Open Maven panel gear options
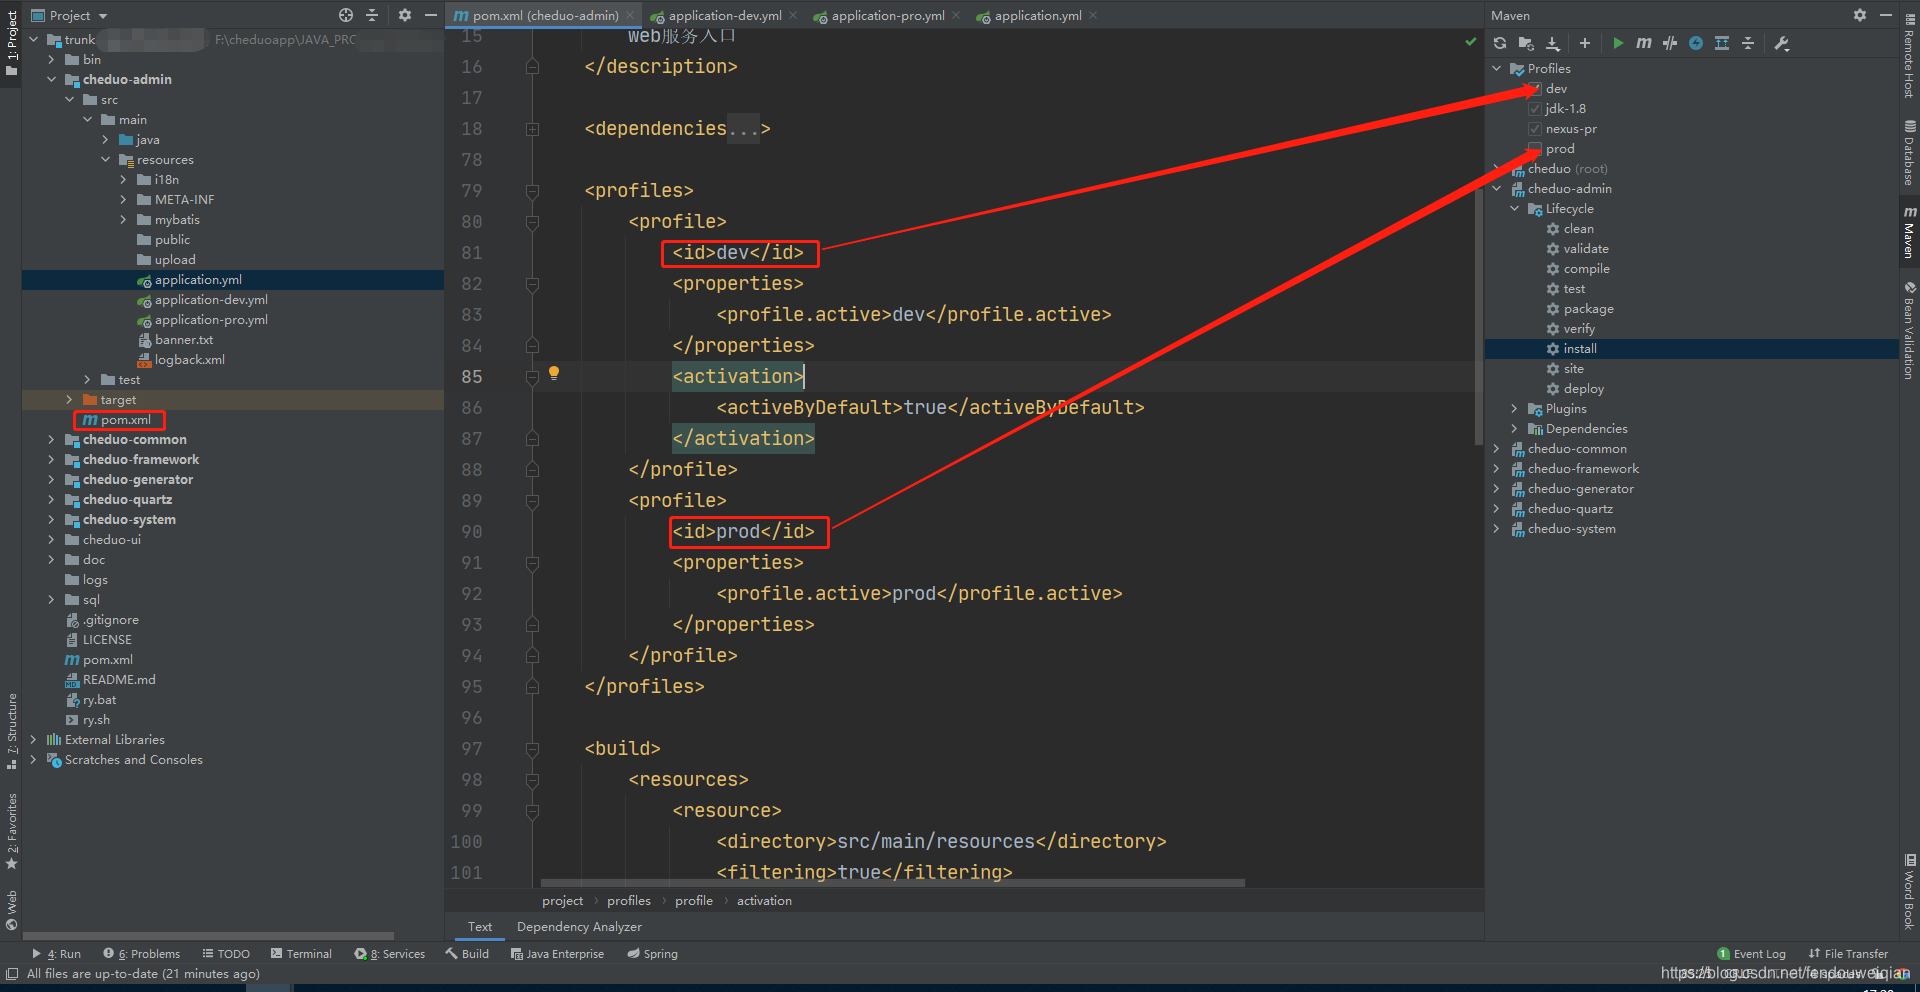 click(1859, 15)
